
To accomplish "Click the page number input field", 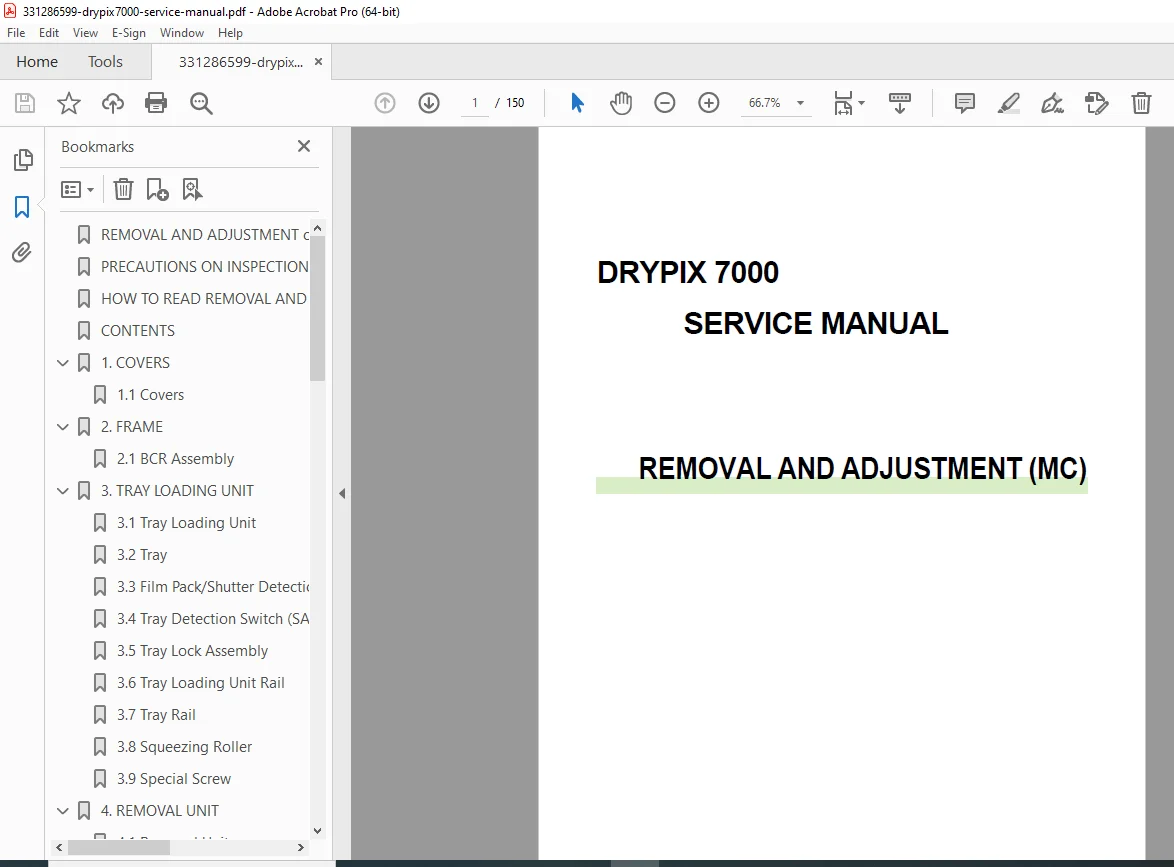I will pos(475,103).
